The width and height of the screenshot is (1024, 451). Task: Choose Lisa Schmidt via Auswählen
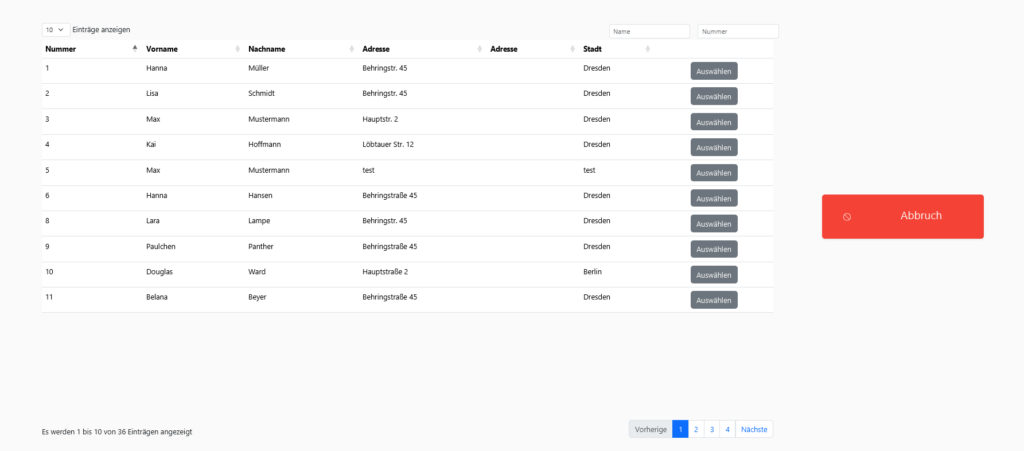(713, 96)
